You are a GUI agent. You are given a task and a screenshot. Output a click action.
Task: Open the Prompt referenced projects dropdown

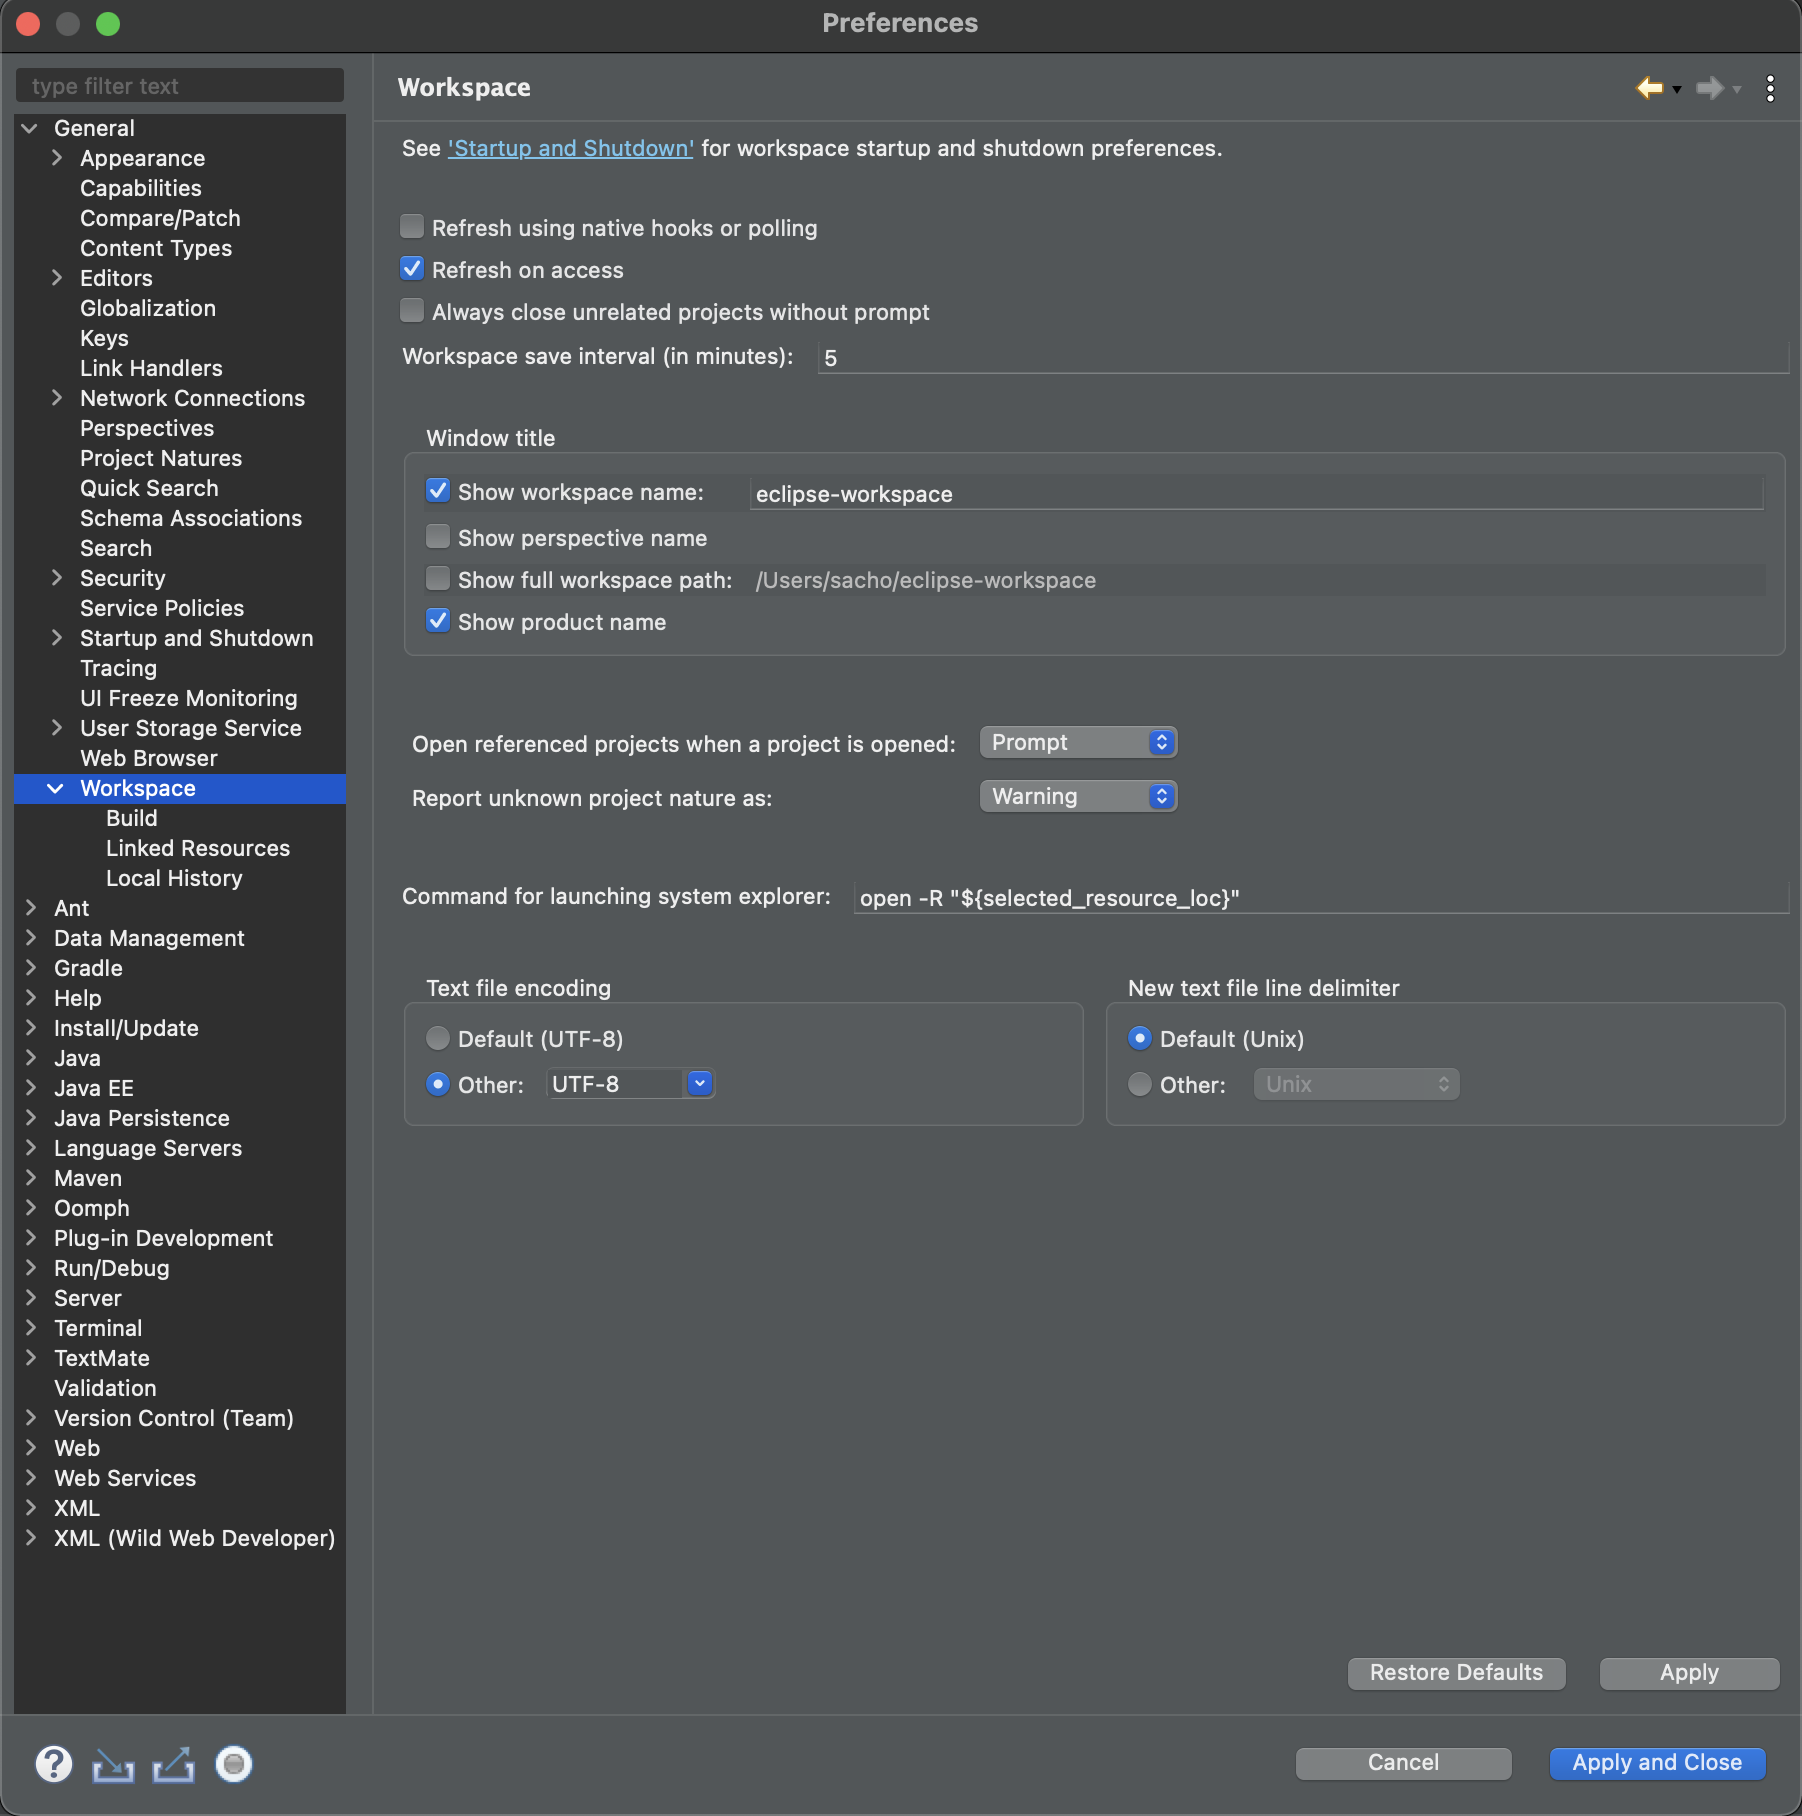pos(1078,742)
